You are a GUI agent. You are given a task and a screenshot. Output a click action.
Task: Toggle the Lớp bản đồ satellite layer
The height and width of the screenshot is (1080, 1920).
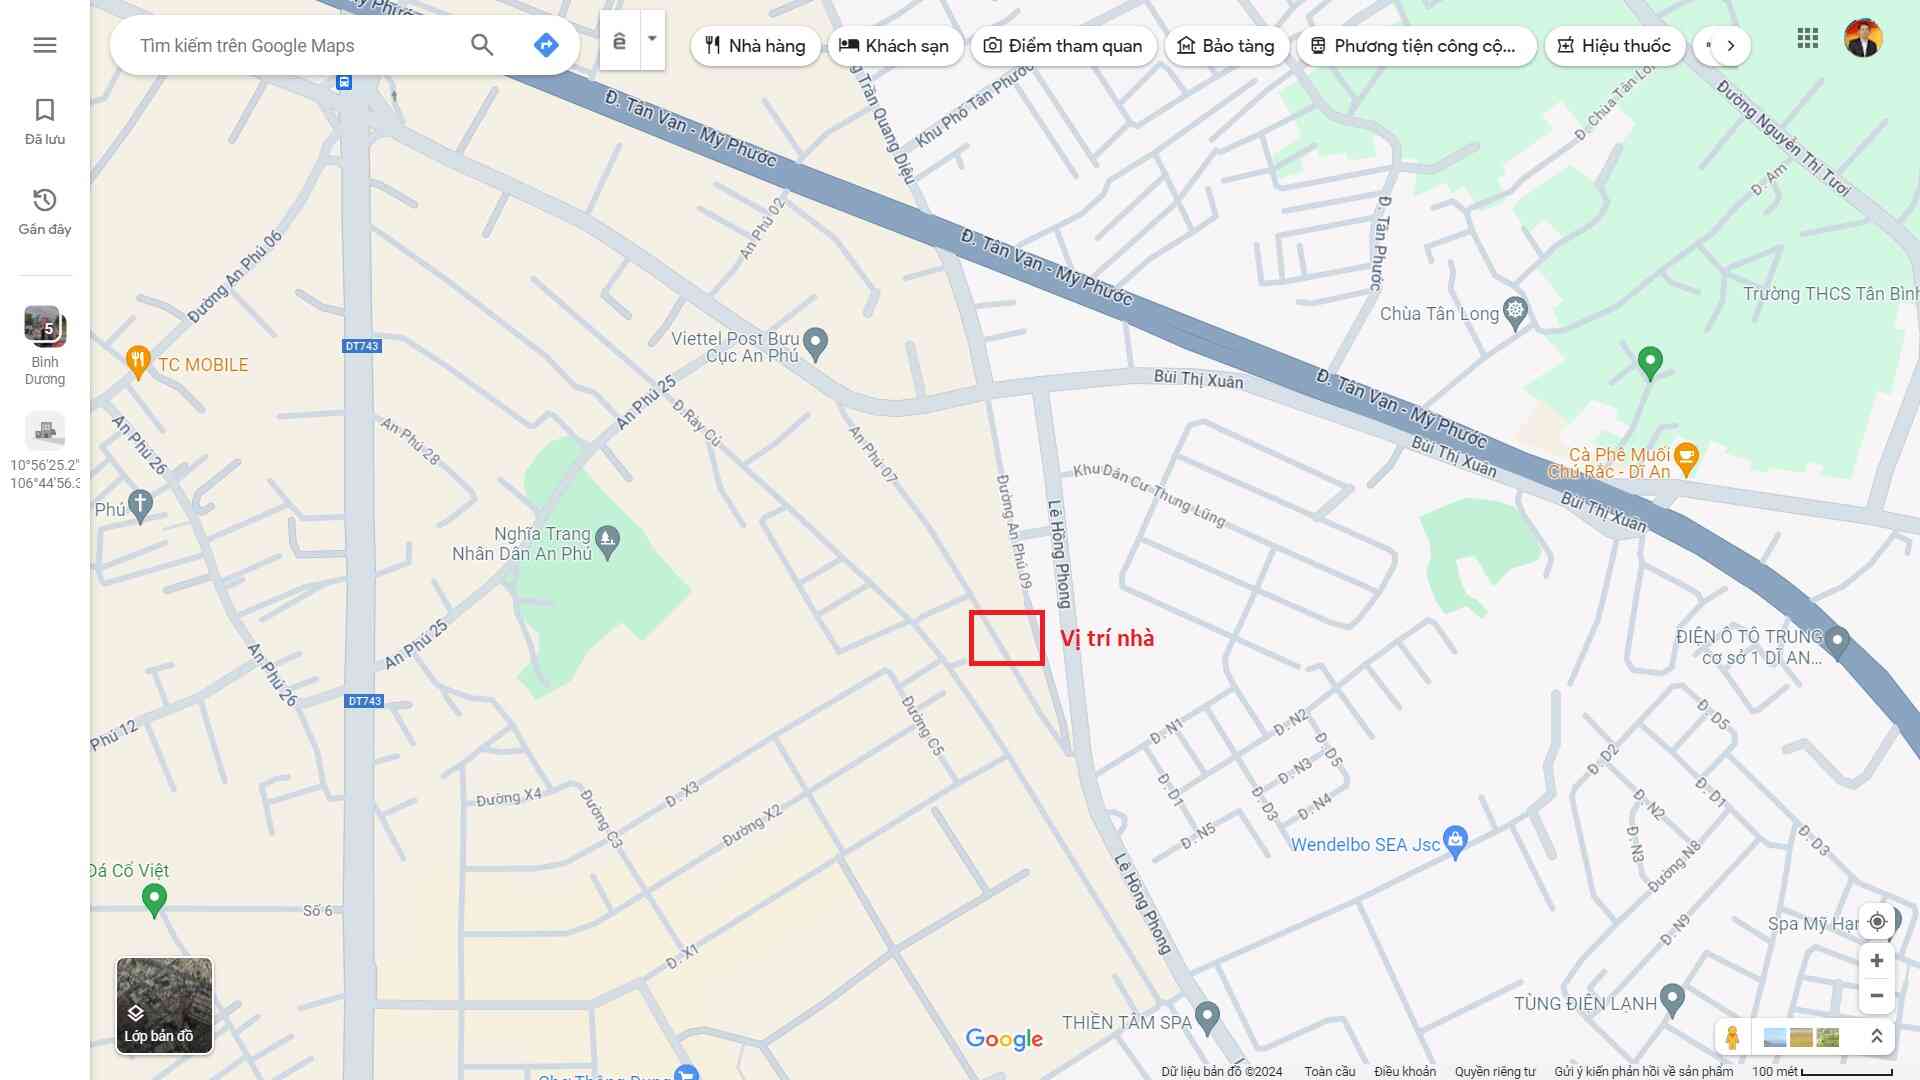164,1005
